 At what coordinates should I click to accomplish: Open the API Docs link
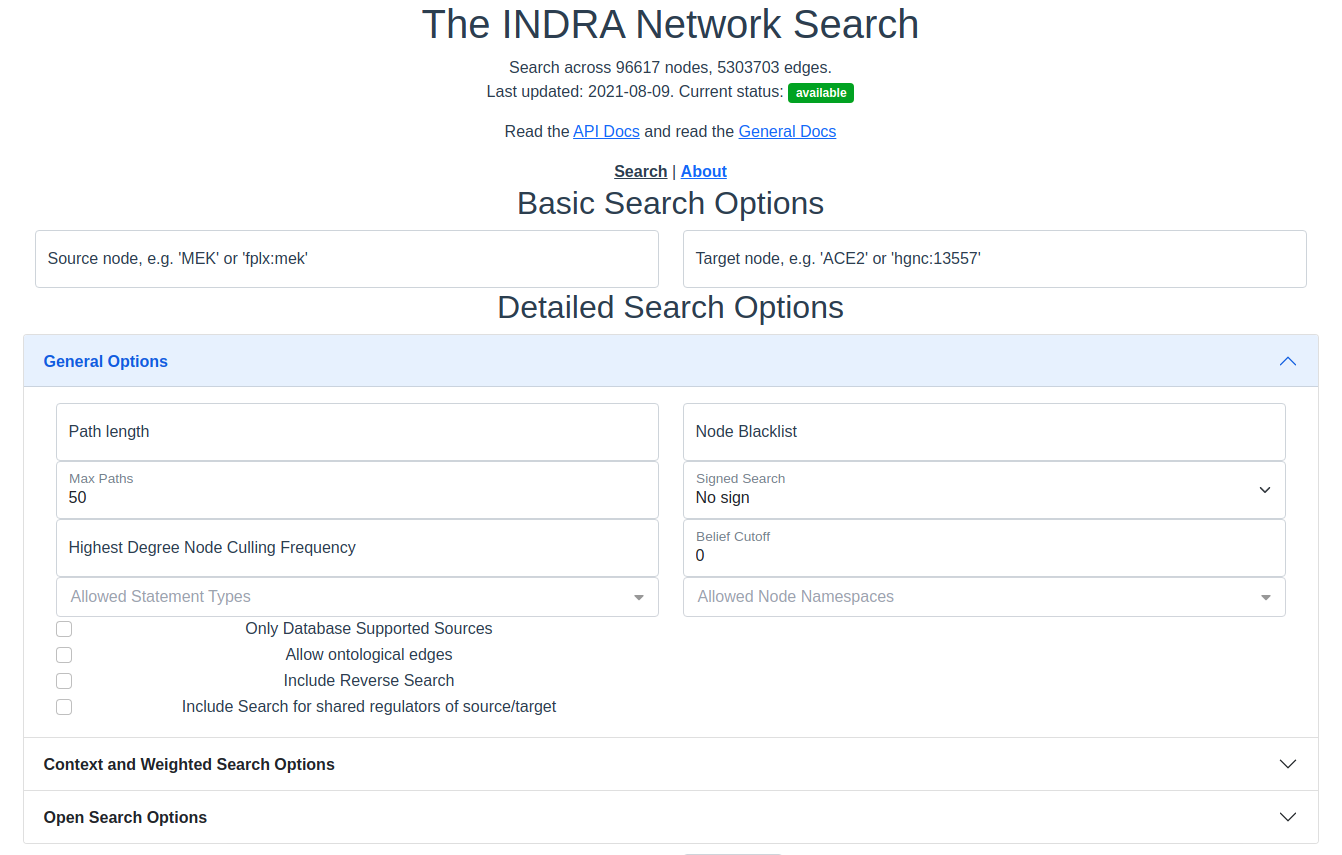click(x=606, y=131)
